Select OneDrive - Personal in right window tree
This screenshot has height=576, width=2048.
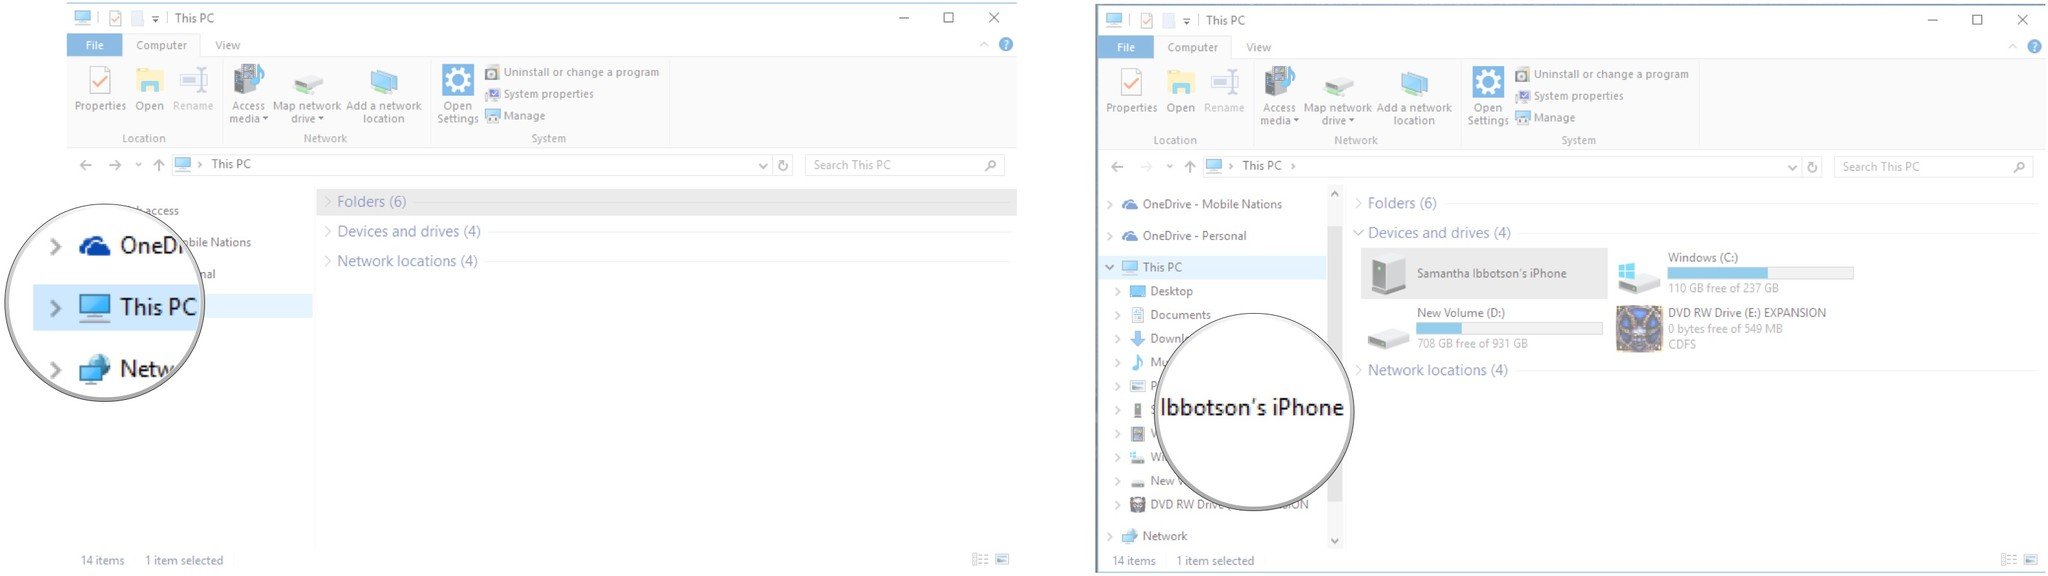pos(1194,236)
